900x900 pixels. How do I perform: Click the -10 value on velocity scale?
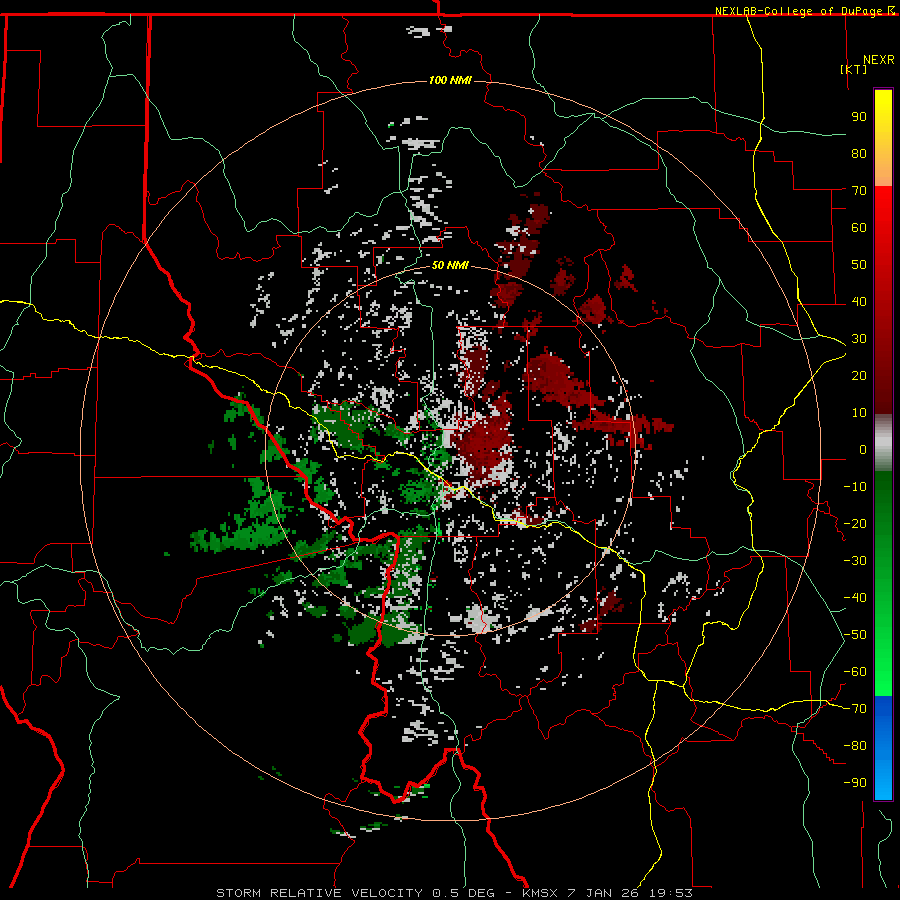tap(855, 487)
